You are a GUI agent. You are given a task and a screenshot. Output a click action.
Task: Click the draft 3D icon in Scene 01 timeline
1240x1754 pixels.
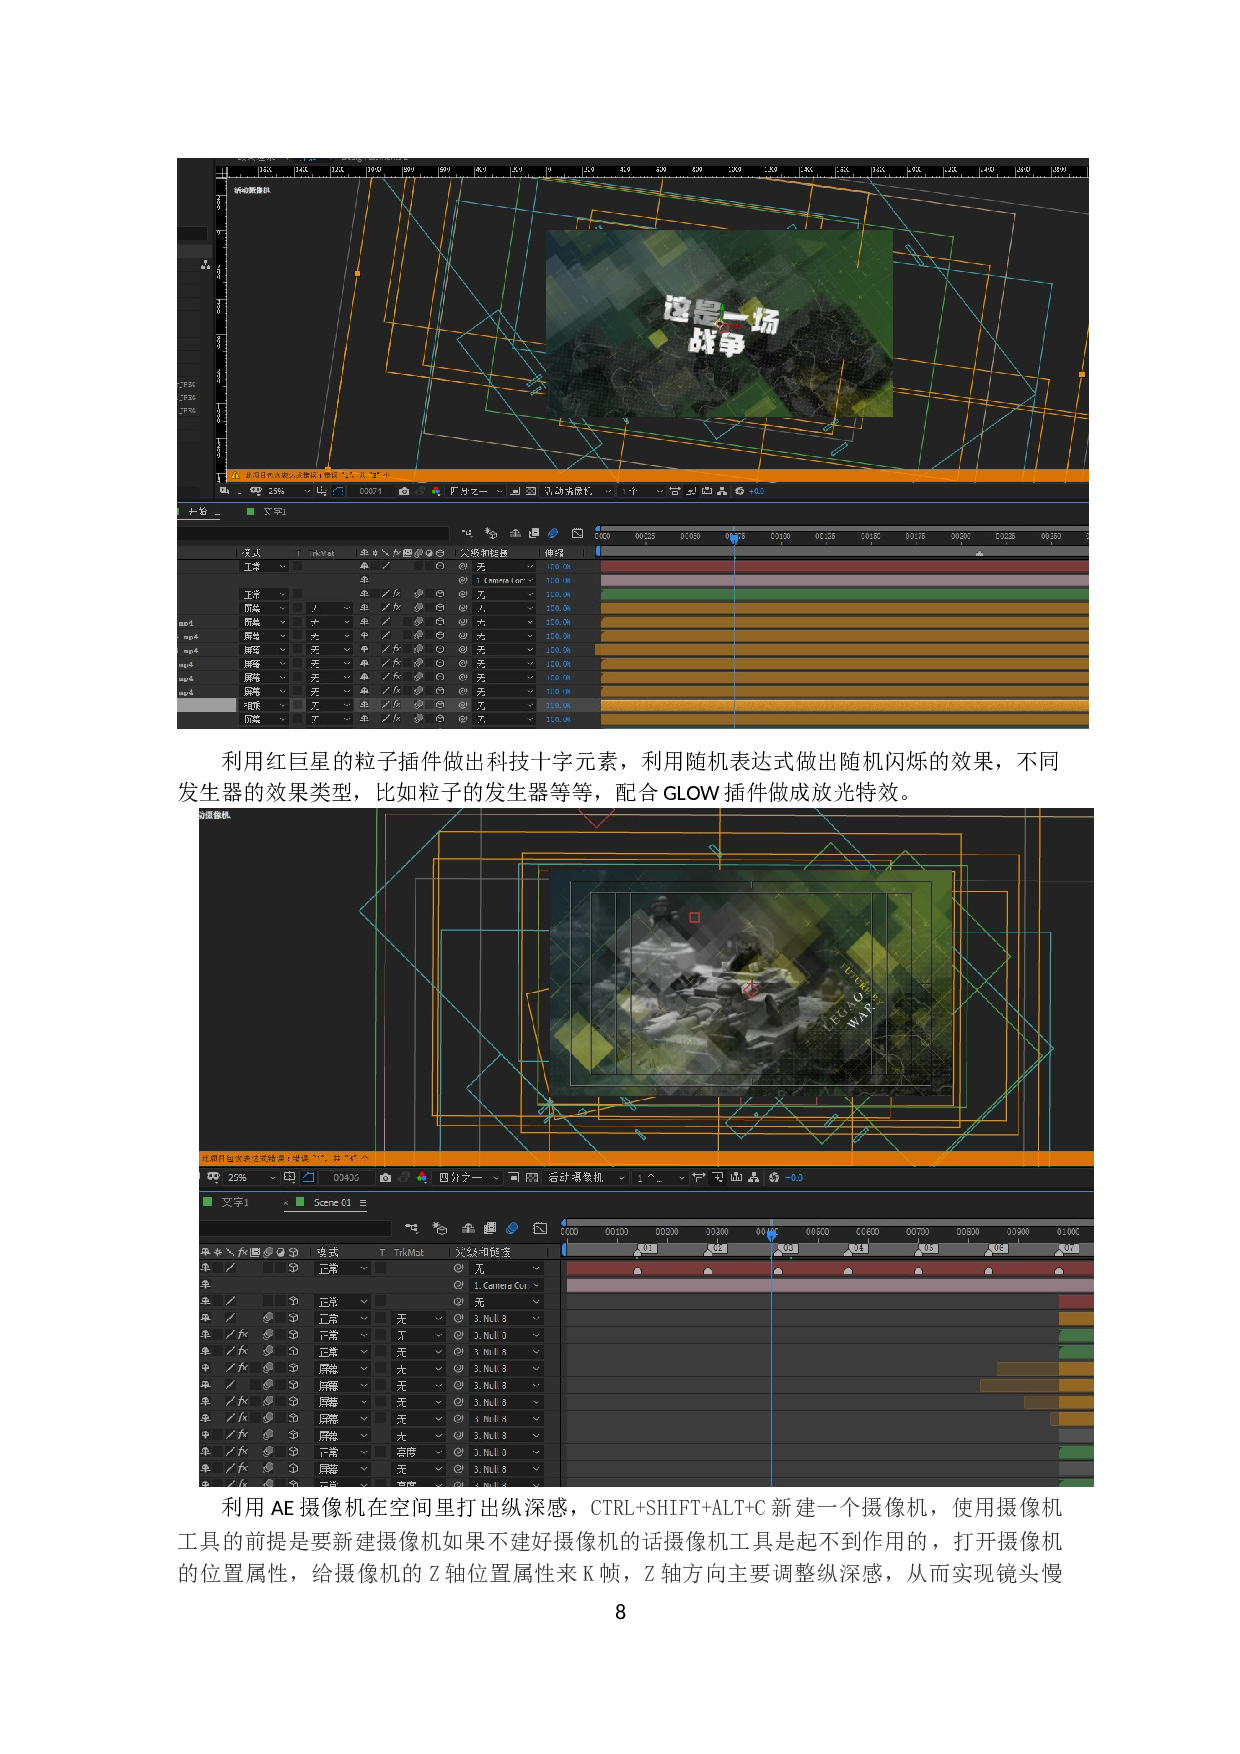(x=439, y=1228)
